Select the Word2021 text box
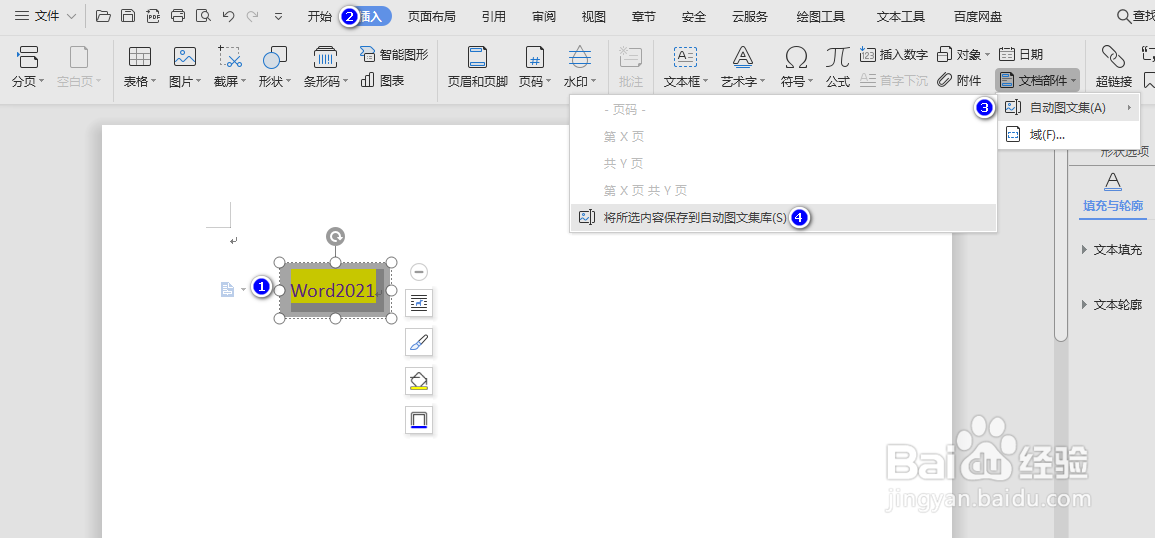Screen dimensions: 1155x538 (335, 290)
